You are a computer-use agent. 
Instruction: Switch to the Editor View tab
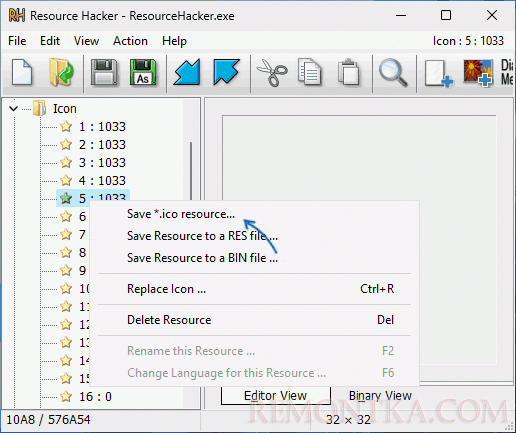(276, 396)
